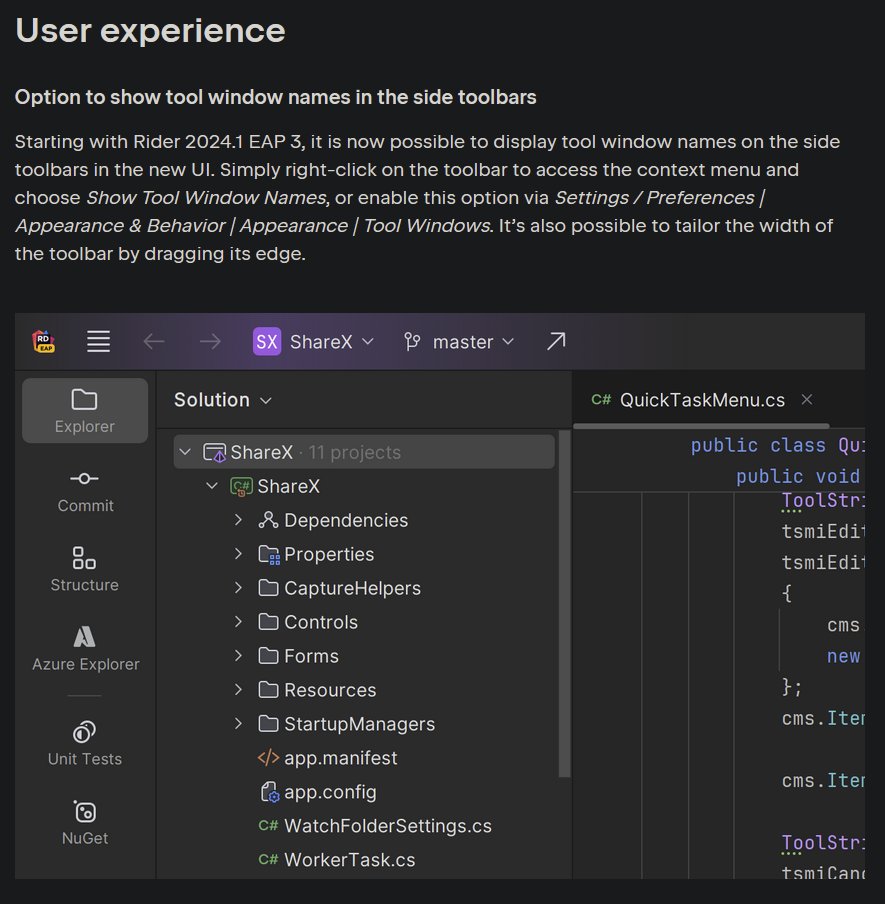
Task: Collapse the ShareX 11 projects node
Action: coord(185,452)
